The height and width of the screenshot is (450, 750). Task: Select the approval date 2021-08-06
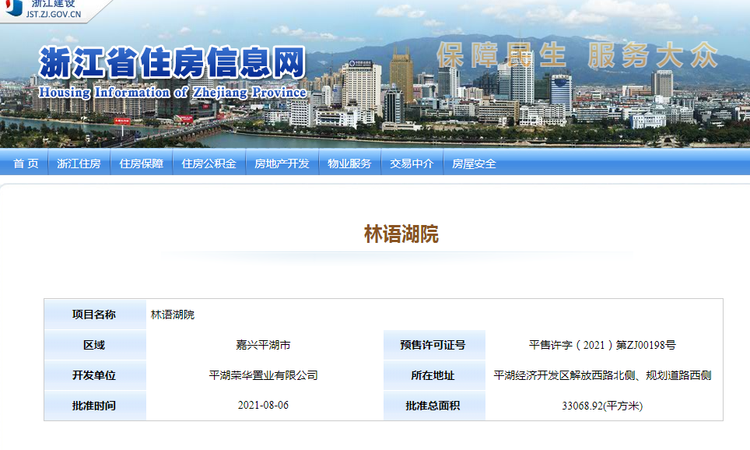click(x=263, y=405)
